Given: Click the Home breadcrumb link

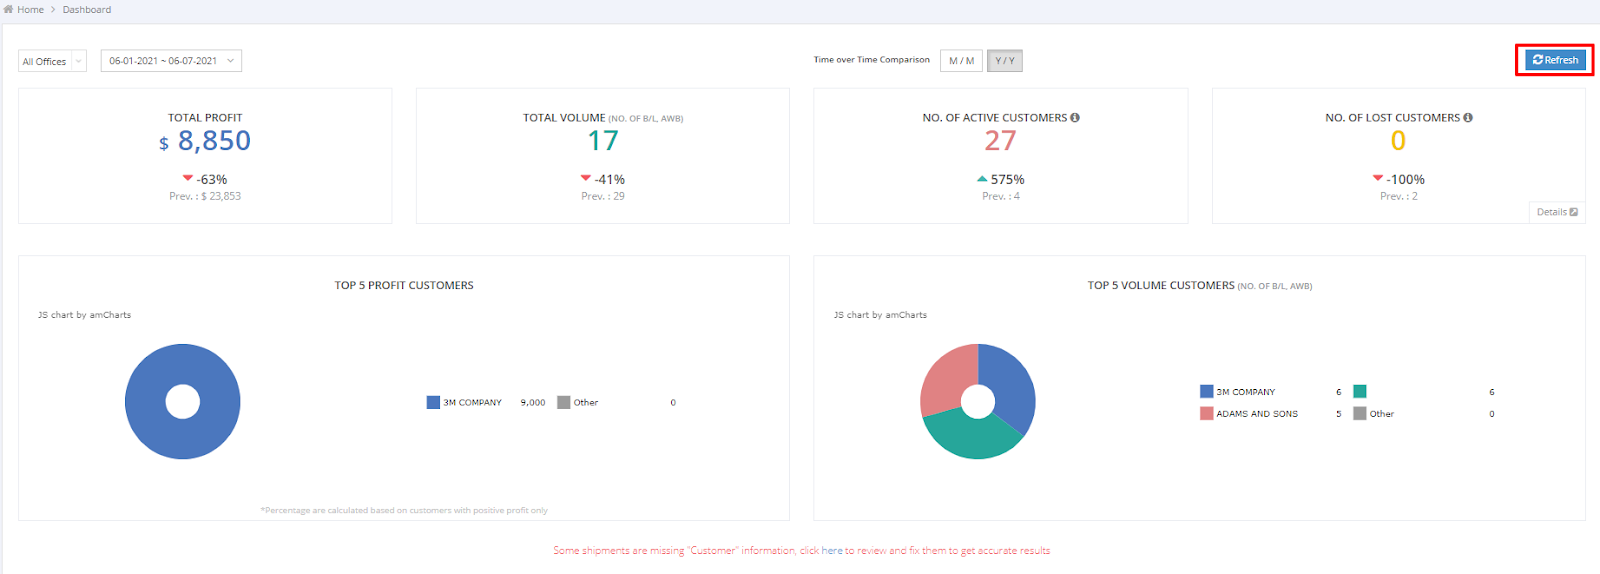Looking at the screenshot, I should click(x=30, y=9).
